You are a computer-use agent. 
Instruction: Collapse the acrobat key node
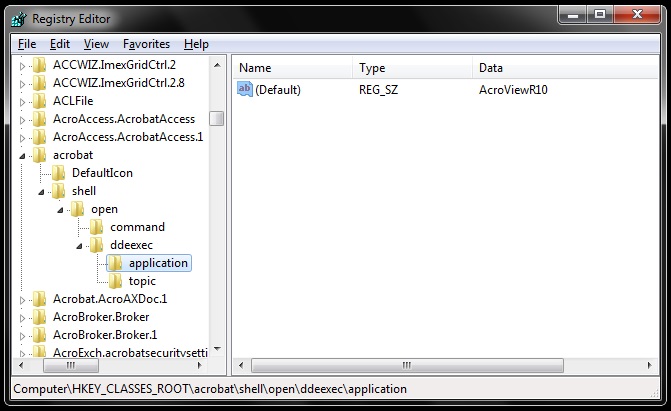23,156
